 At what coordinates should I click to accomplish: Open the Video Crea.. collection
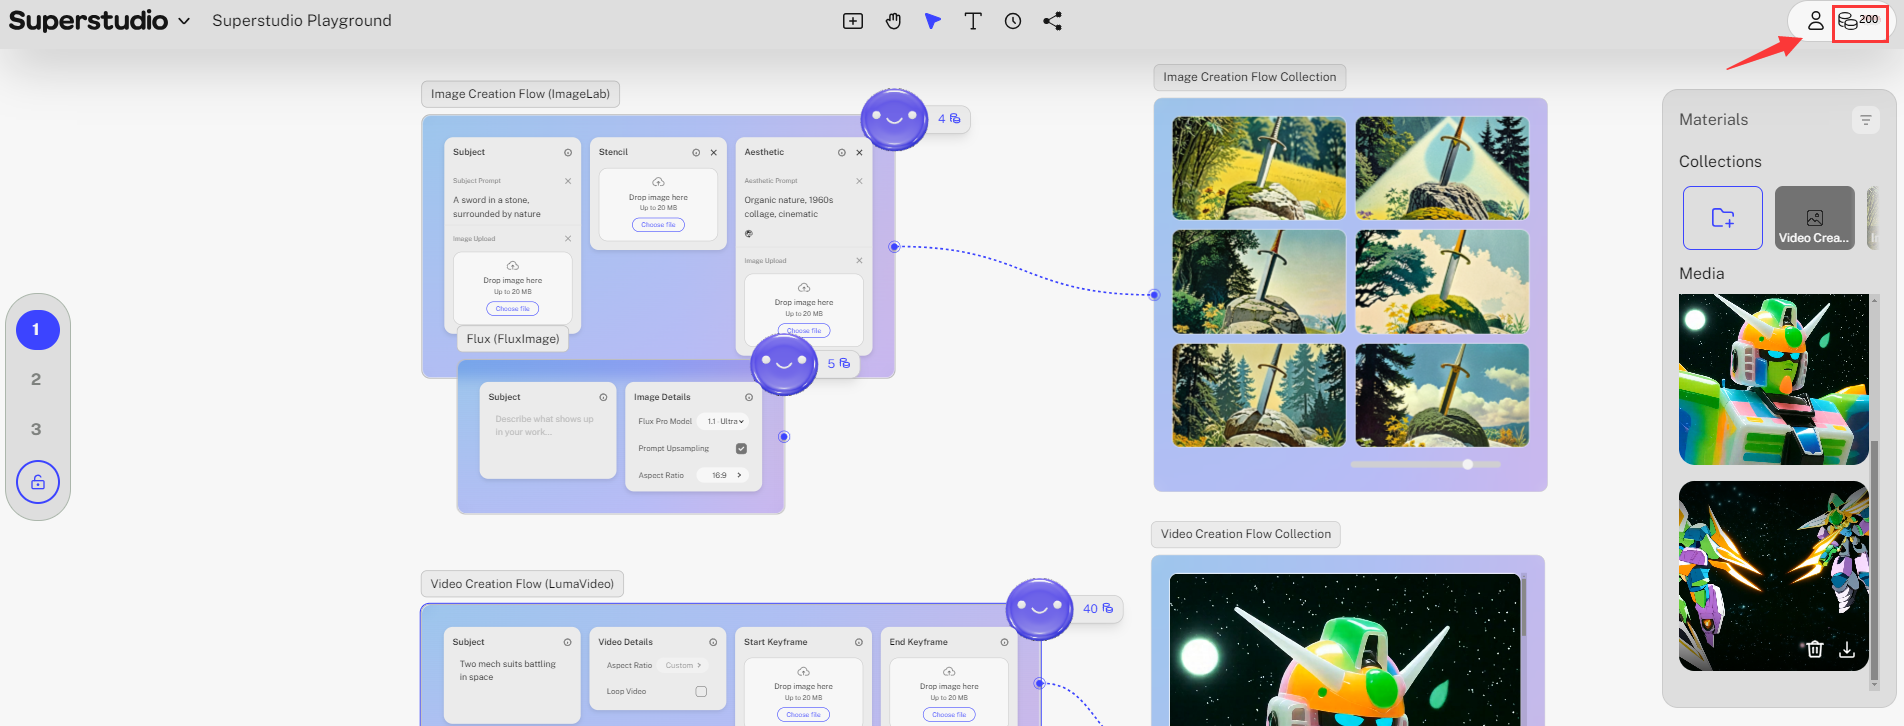point(1814,217)
